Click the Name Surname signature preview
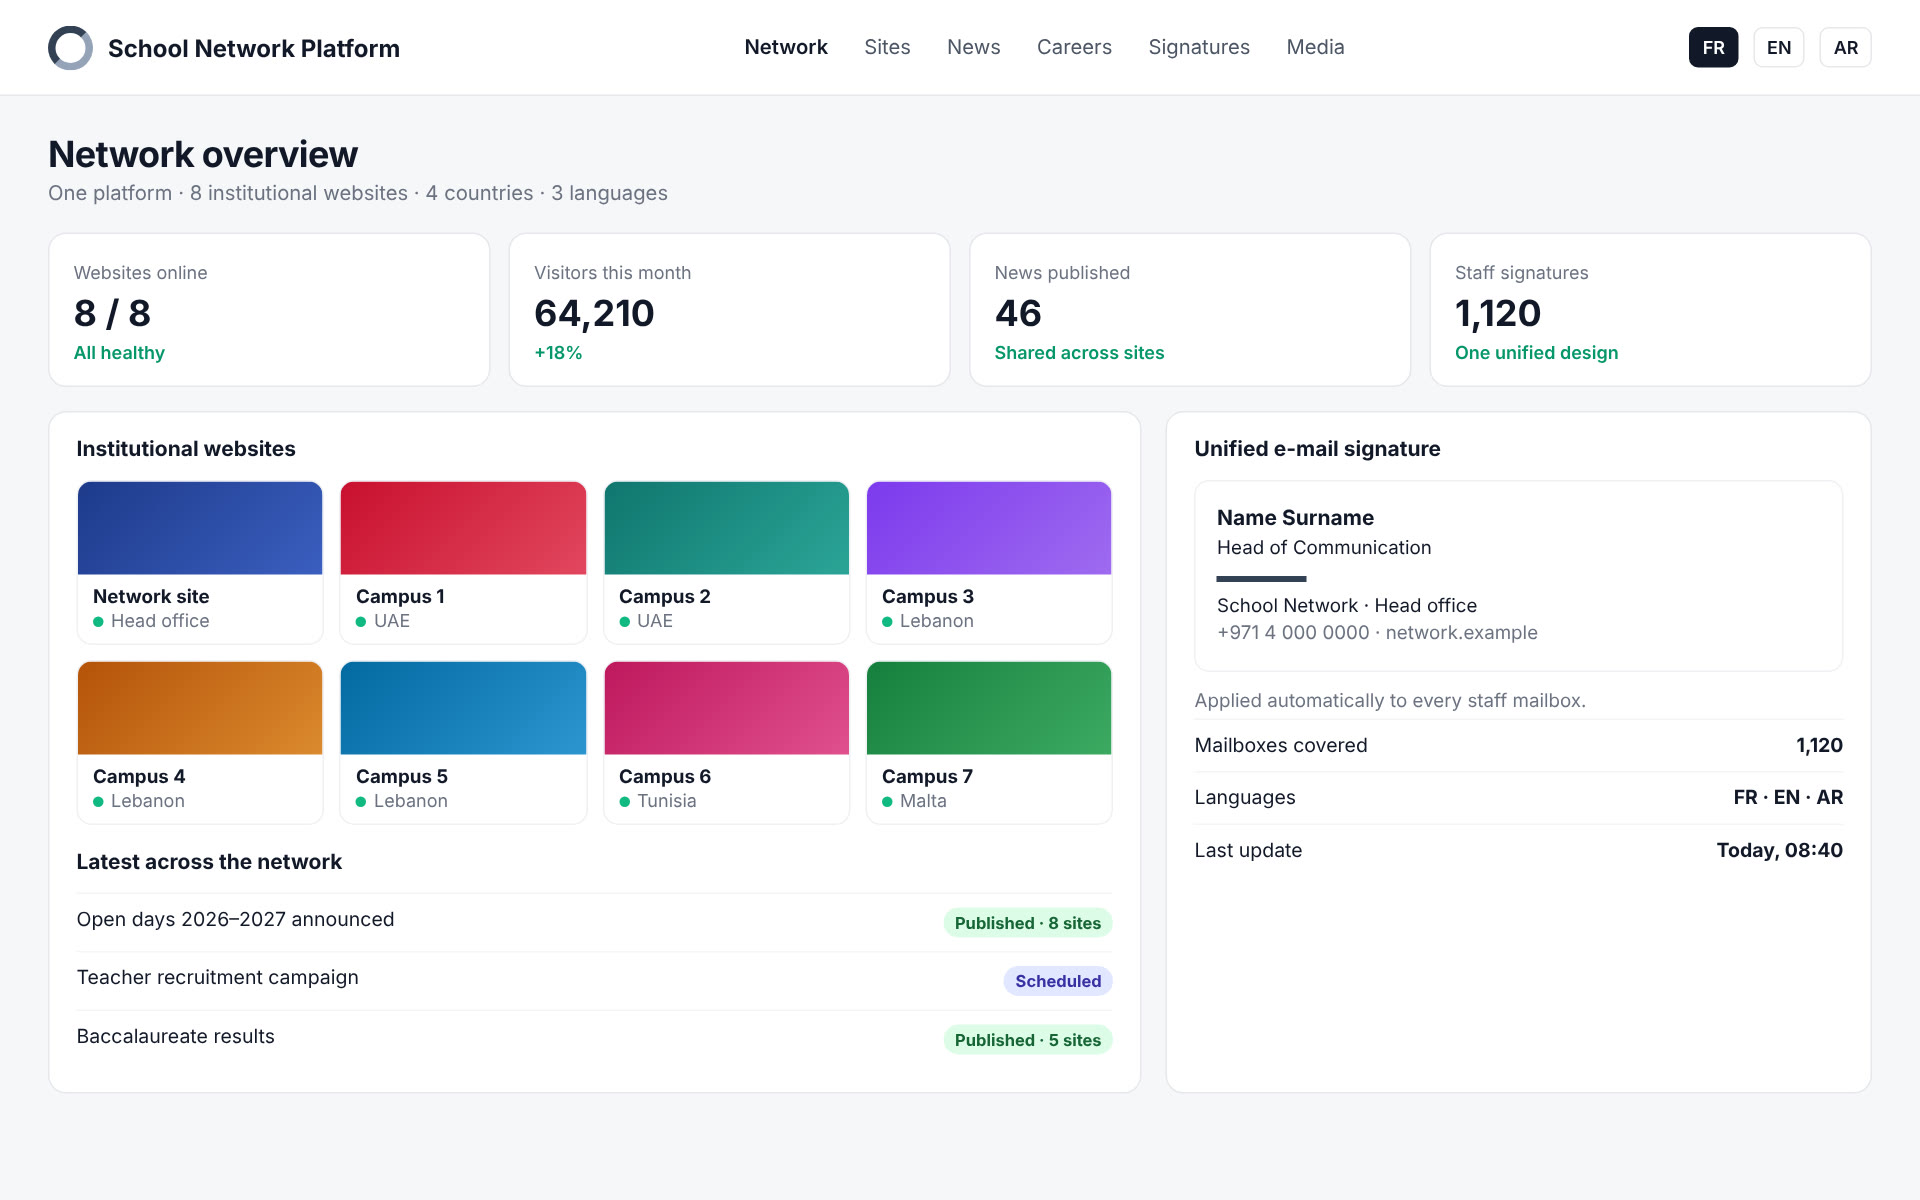The width and height of the screenshot is (1920, 1200). (1518, 576)
